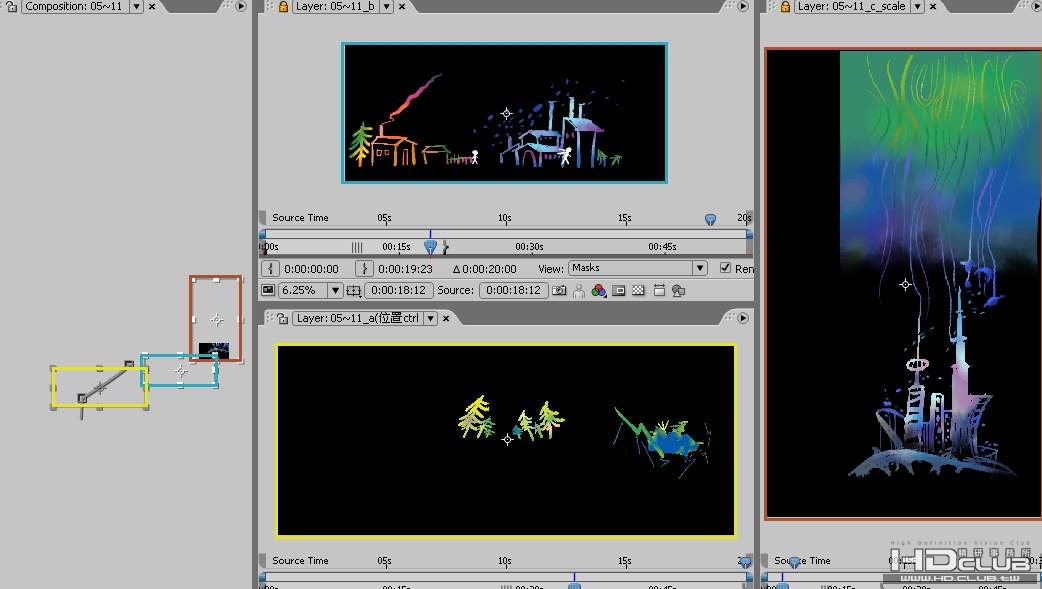The image size is (1042, 589).
Task: Toggle the region of interest icon
Action: click(619, 291)
